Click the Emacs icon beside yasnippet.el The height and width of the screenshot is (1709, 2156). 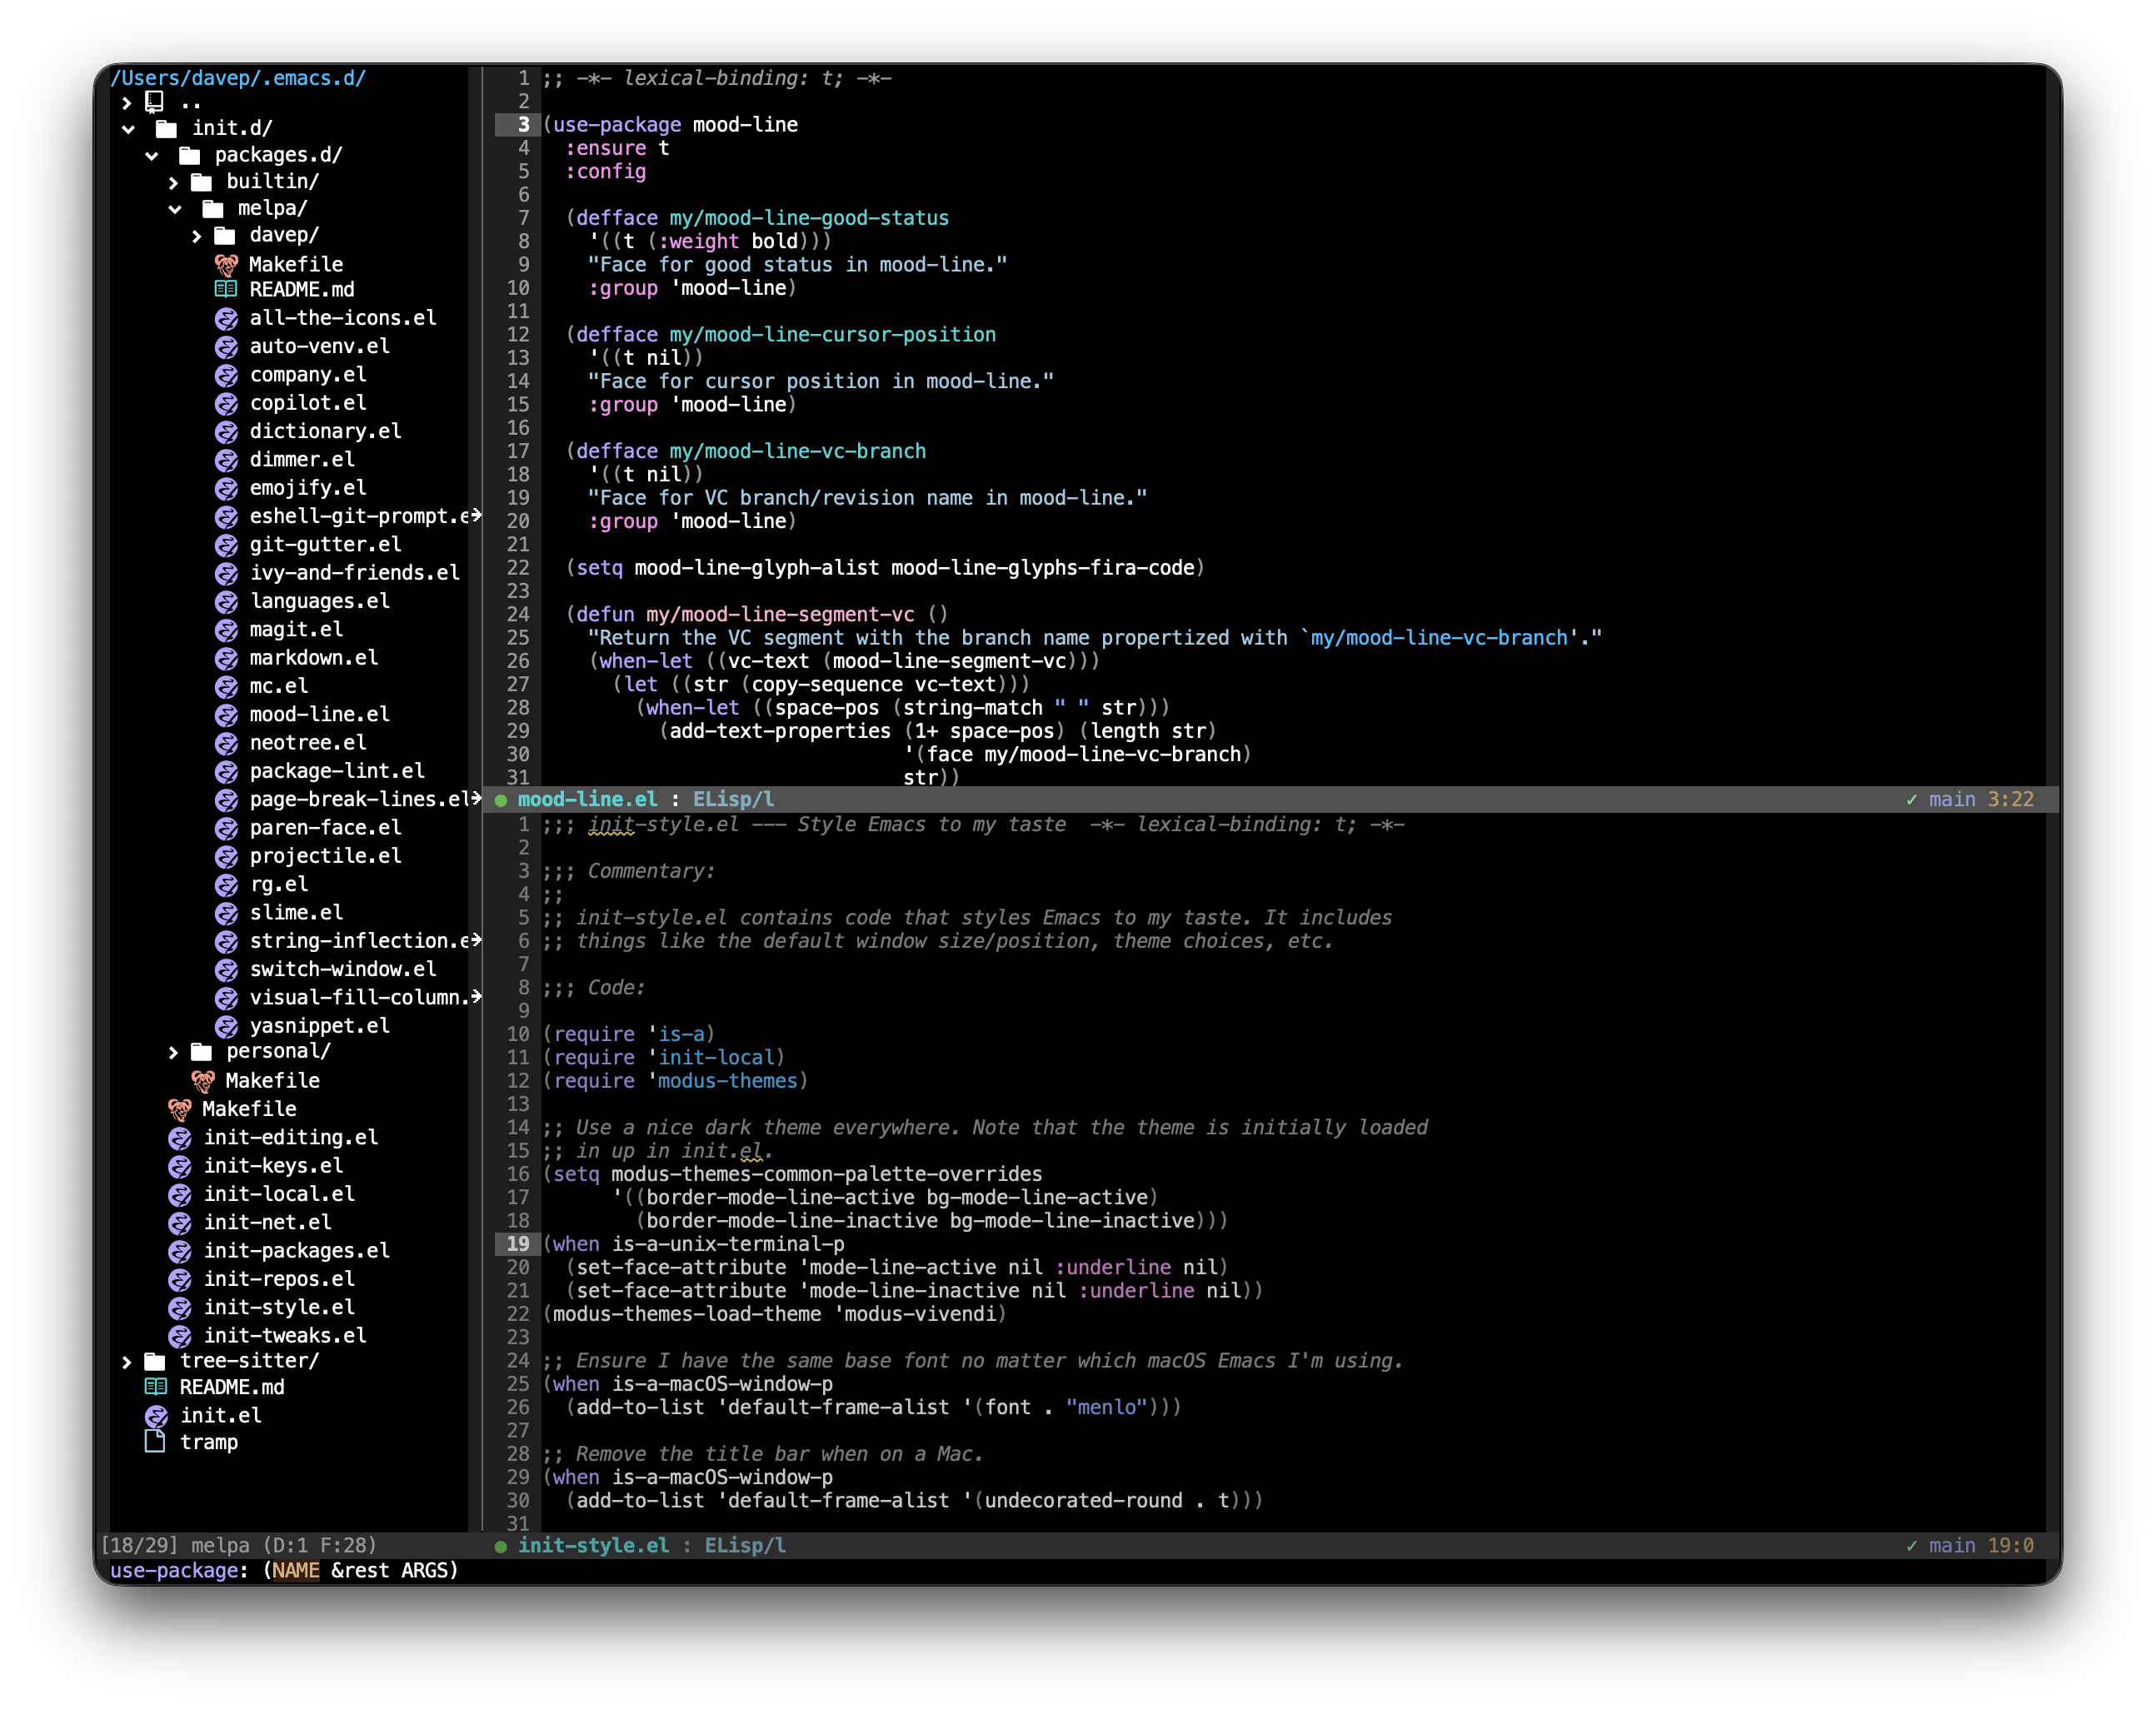coord(227,1026)
